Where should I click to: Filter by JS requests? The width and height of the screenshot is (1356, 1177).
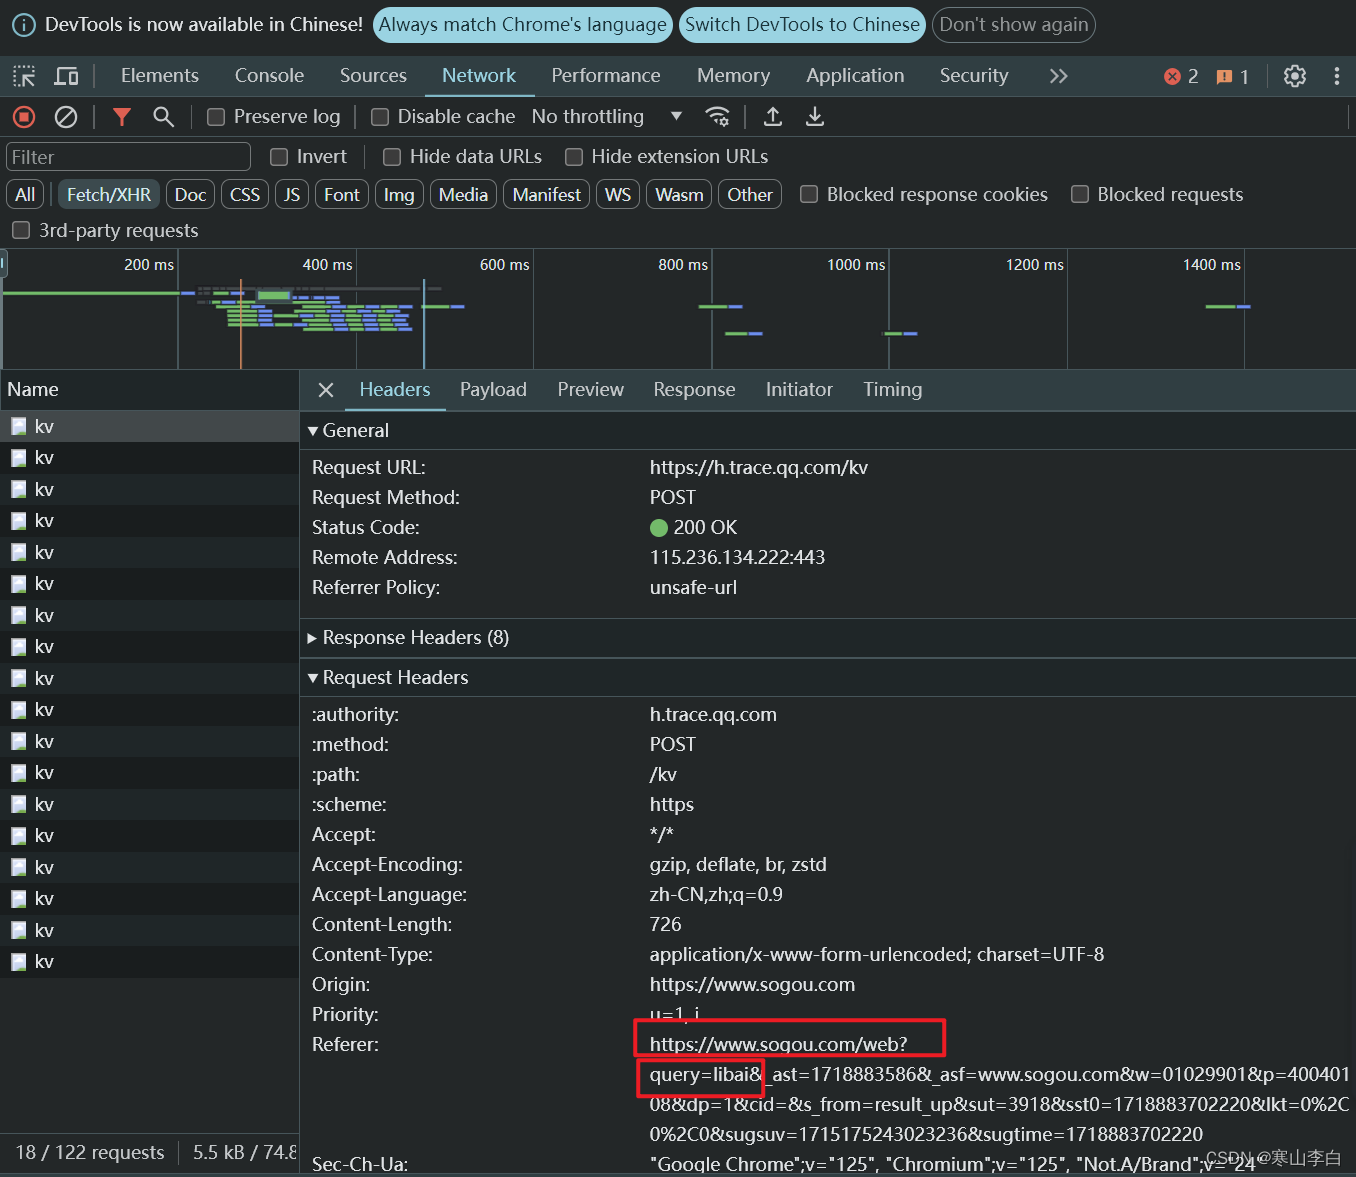(x=292, y=195)
